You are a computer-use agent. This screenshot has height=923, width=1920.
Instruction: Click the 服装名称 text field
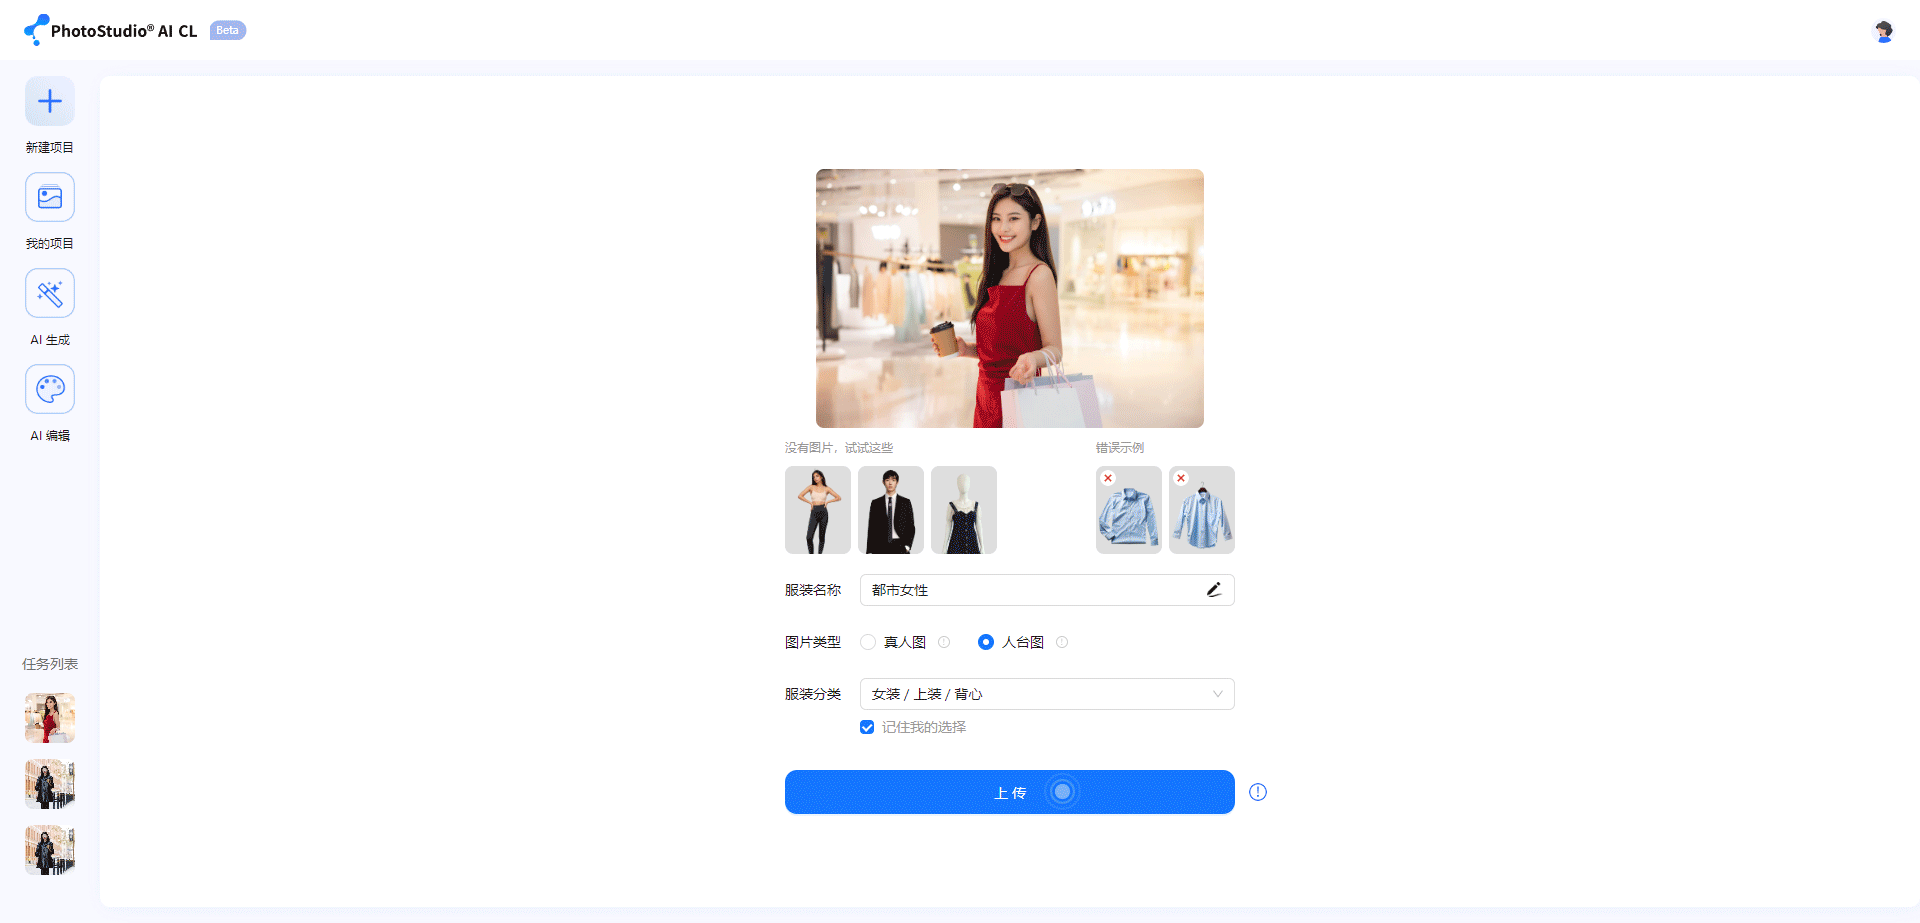click(1030, 590)
